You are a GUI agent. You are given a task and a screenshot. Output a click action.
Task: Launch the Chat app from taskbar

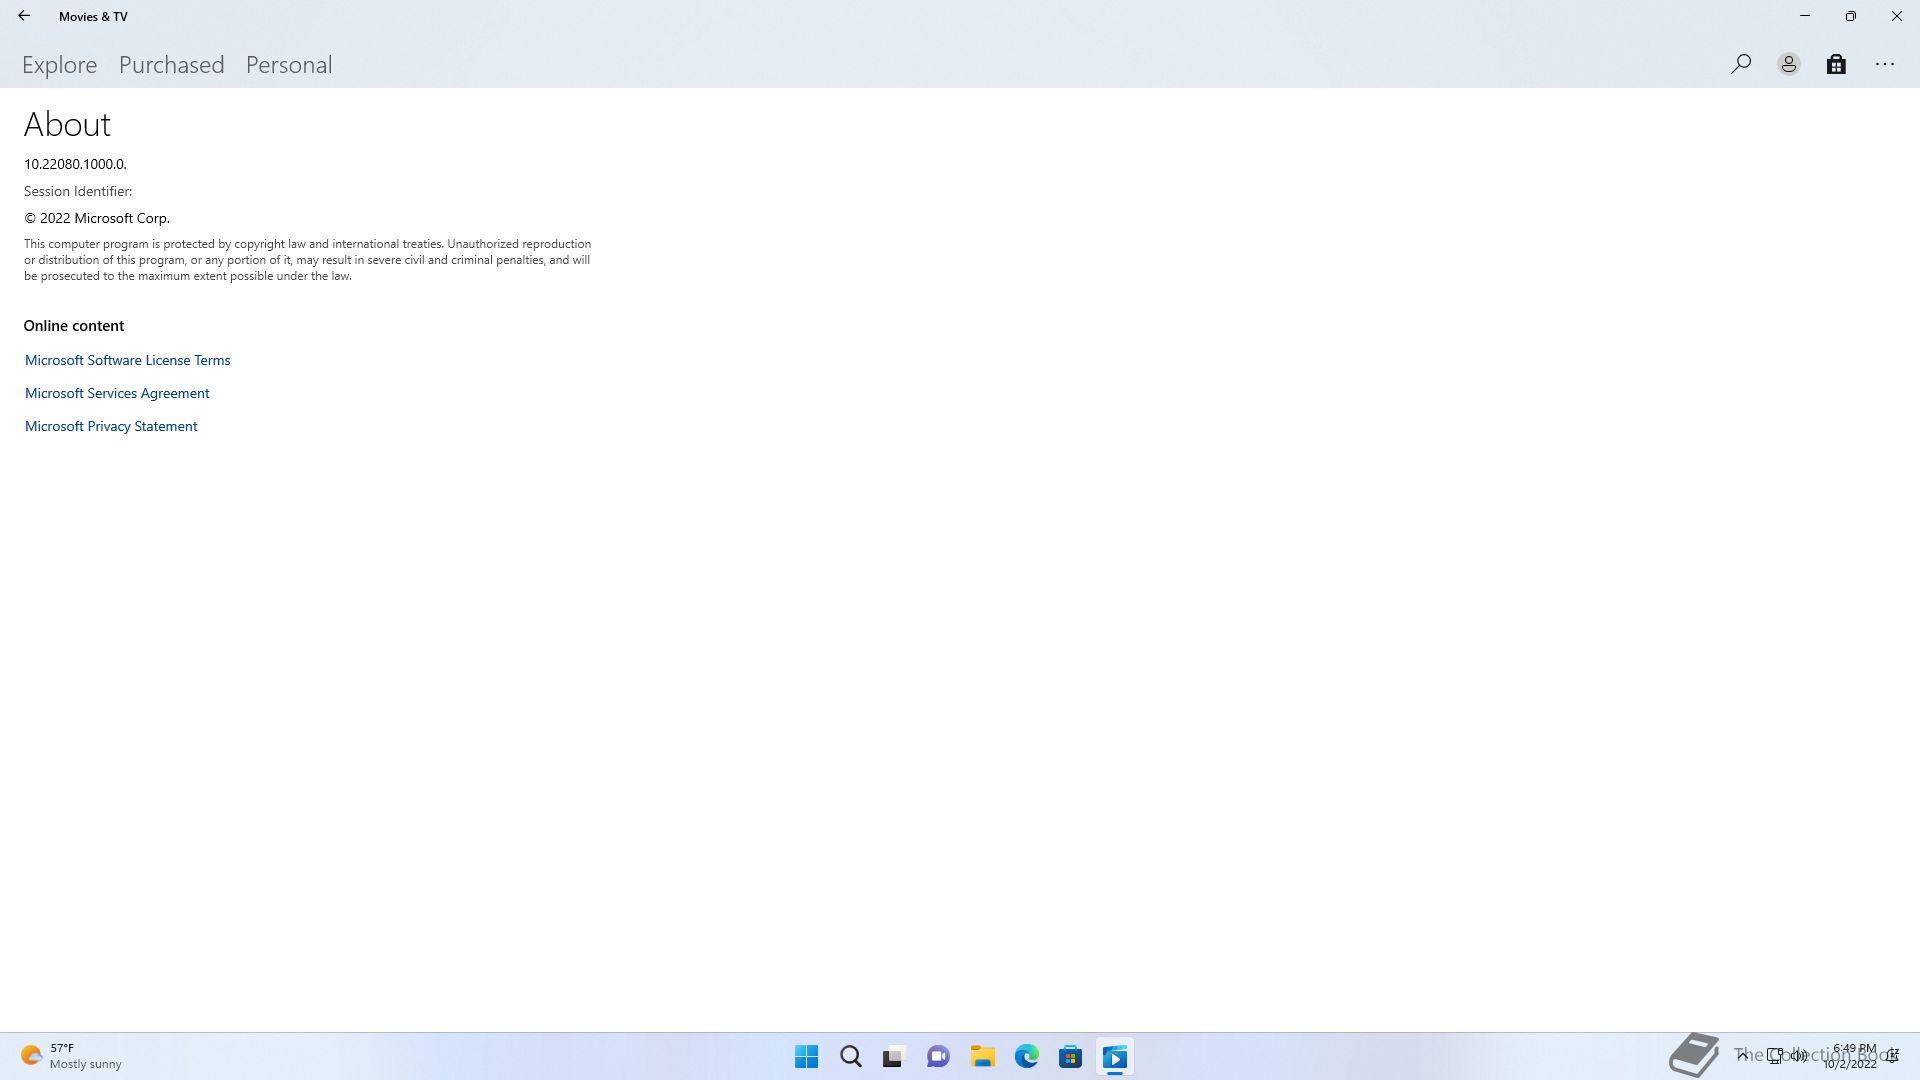(x=938, y=1057)
